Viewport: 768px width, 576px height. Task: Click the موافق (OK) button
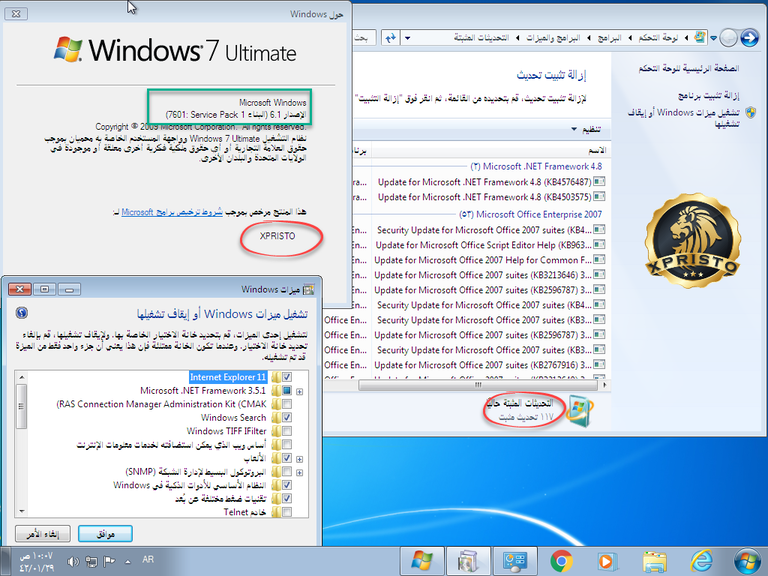[x=105, y=534]
